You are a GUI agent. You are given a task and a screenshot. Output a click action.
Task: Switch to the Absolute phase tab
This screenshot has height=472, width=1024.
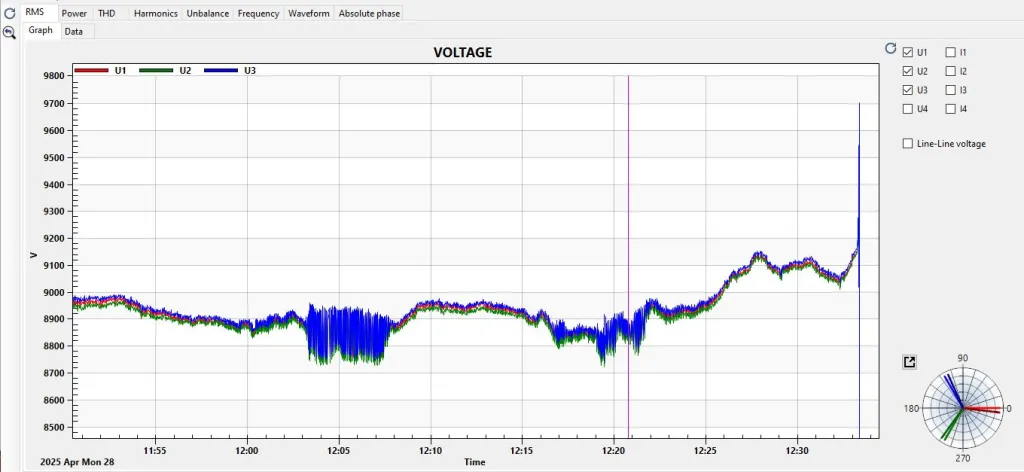[x=369, y=13]
